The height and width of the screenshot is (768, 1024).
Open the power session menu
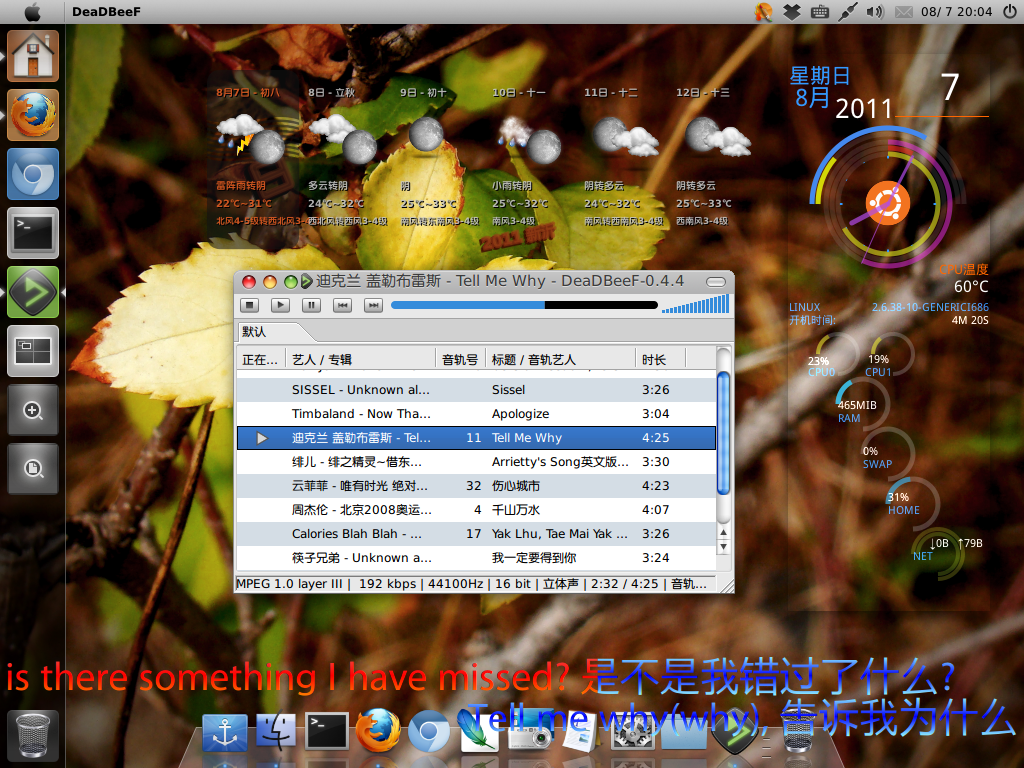pyautogui.click(x=1010, y=12)
